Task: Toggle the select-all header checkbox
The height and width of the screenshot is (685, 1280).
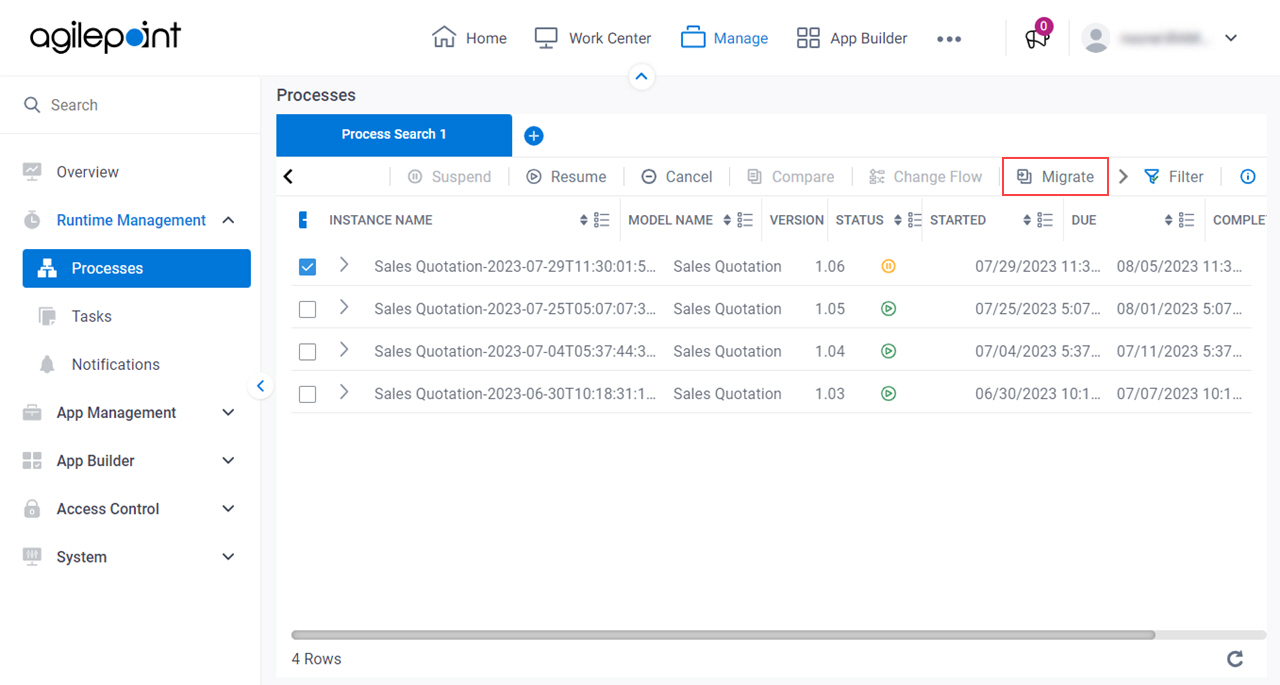Action: point(304,220)
